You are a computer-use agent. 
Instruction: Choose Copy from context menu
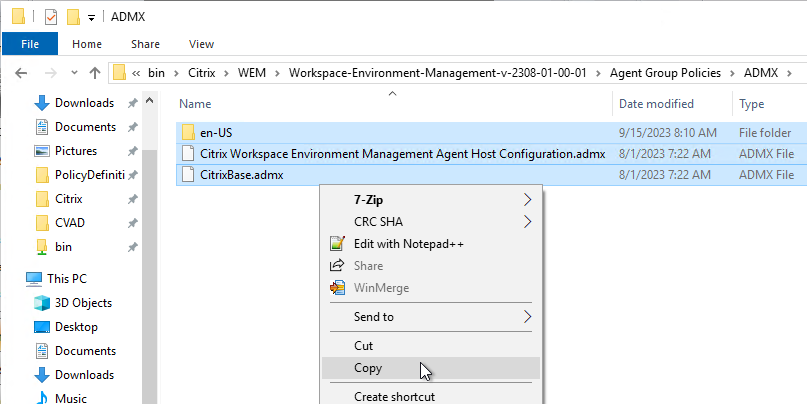431,368
